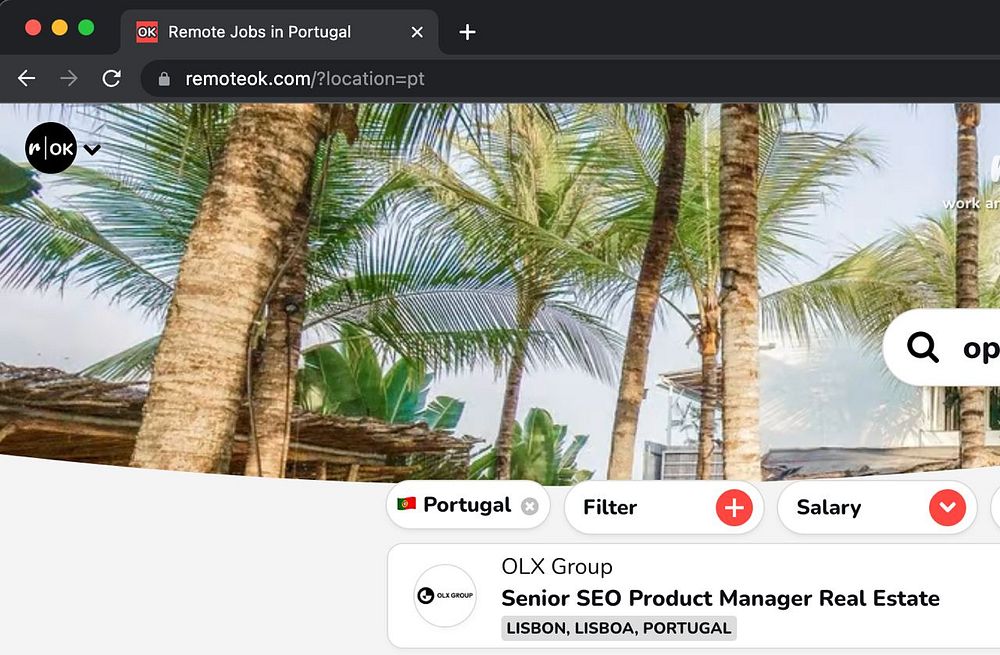Click the Remote OK favicon in tab
This screenshot has width=1000, height=655.
(147, 32)
